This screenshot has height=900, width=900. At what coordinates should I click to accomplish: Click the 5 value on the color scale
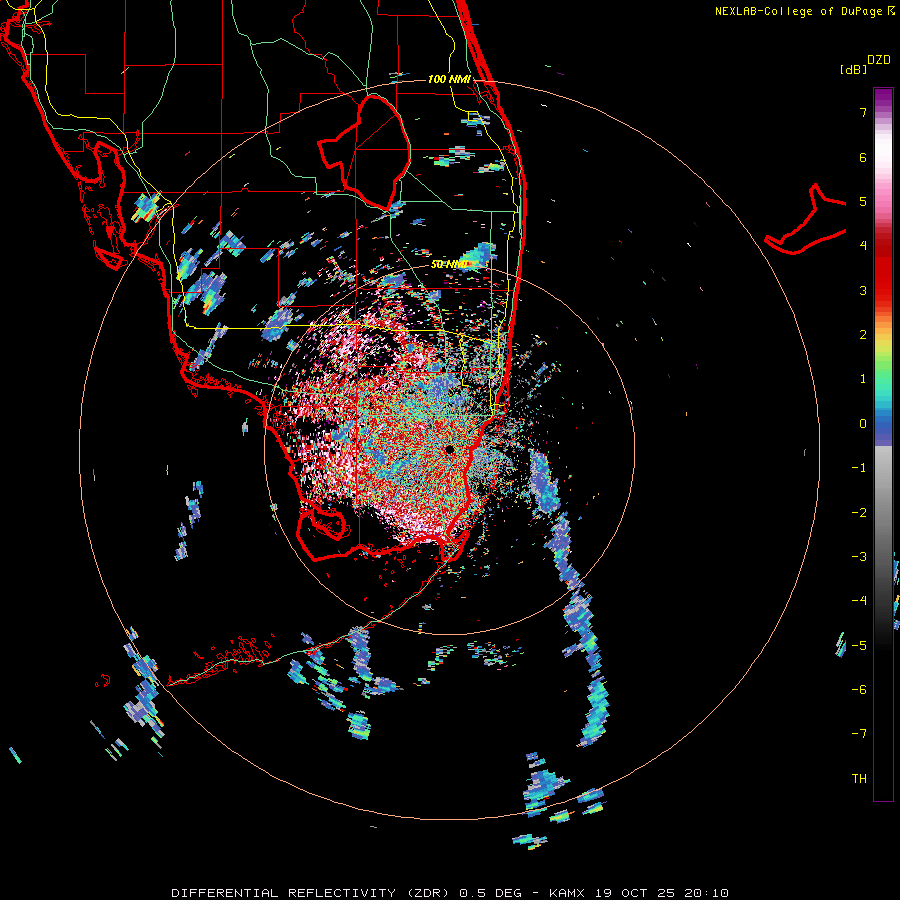pyautogui.click(x=863, y=201)
